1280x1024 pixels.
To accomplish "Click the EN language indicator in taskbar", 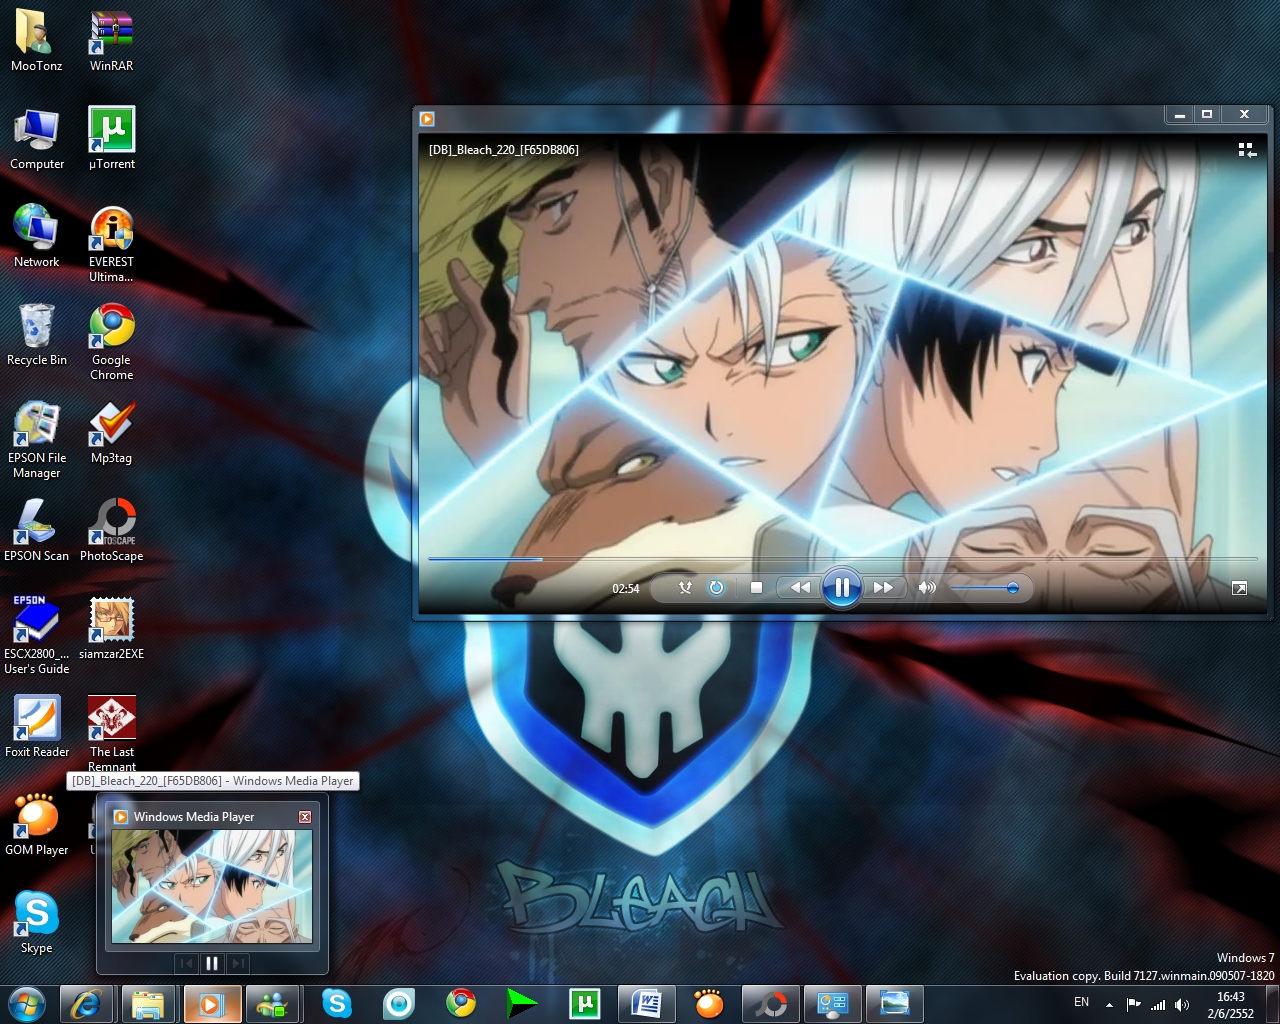I will [1082, 1002].
